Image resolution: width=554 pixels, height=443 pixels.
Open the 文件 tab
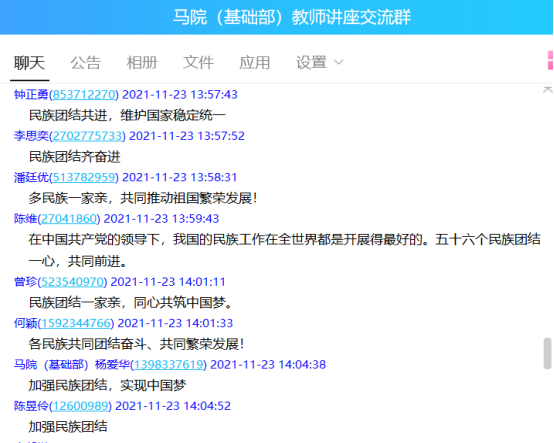(198, 63)
